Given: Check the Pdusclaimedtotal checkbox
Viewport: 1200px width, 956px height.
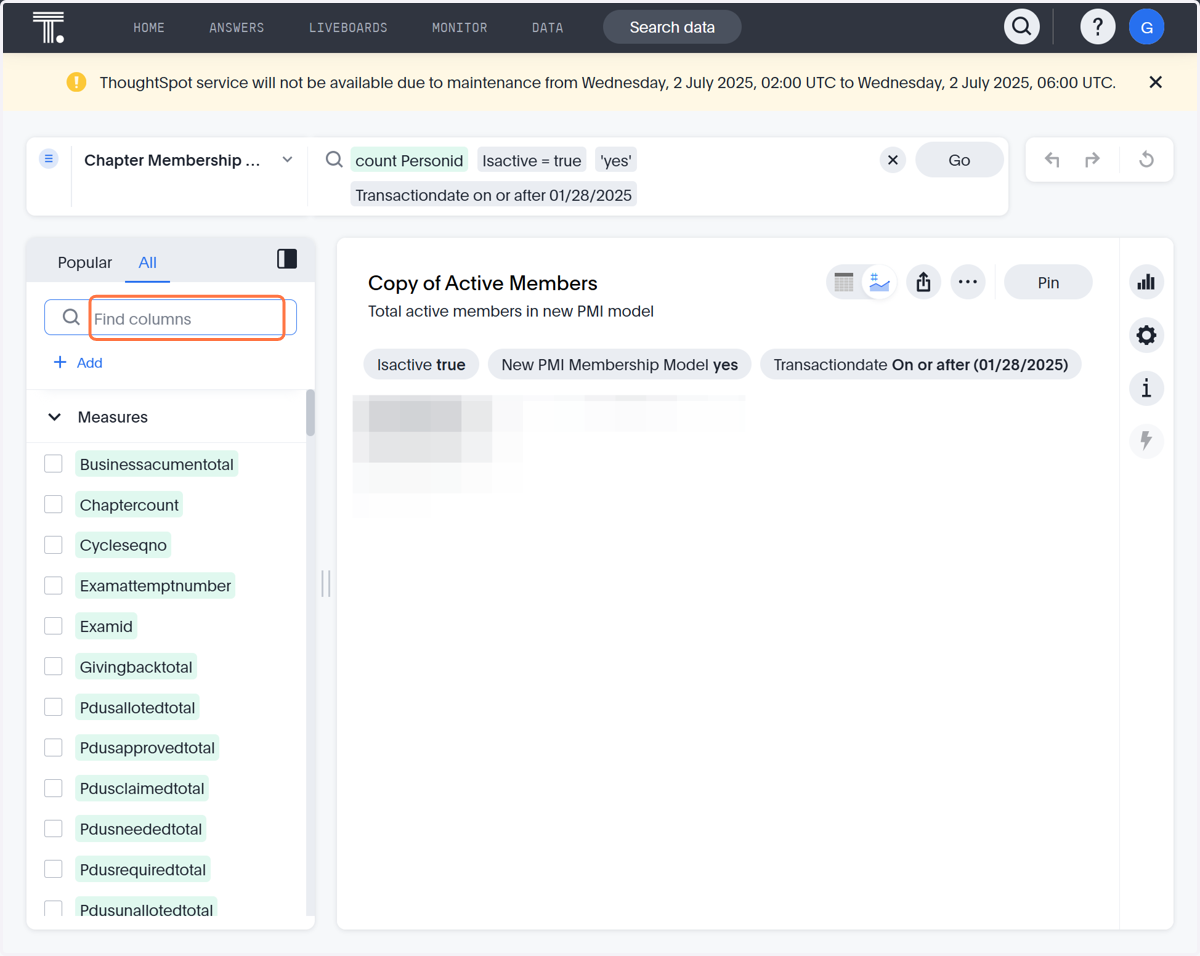Looking at the screenshot, I should [54, 788].
